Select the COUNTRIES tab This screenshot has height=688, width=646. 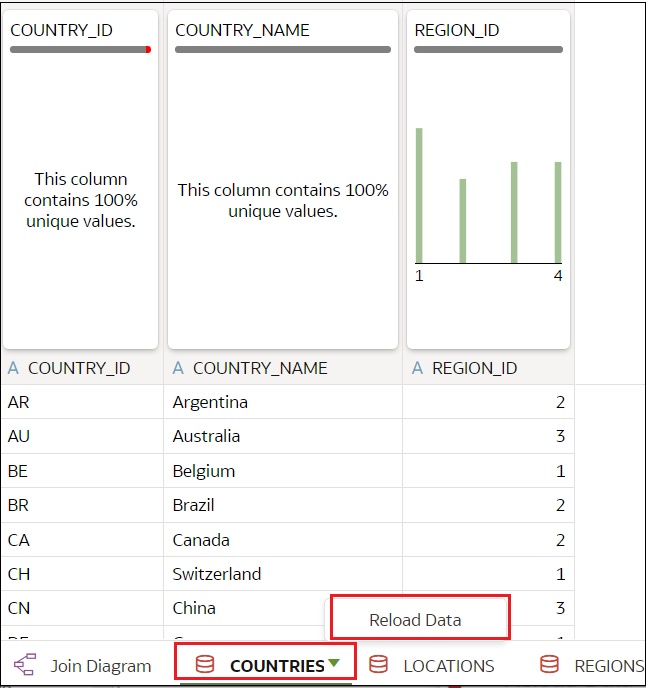265,665
